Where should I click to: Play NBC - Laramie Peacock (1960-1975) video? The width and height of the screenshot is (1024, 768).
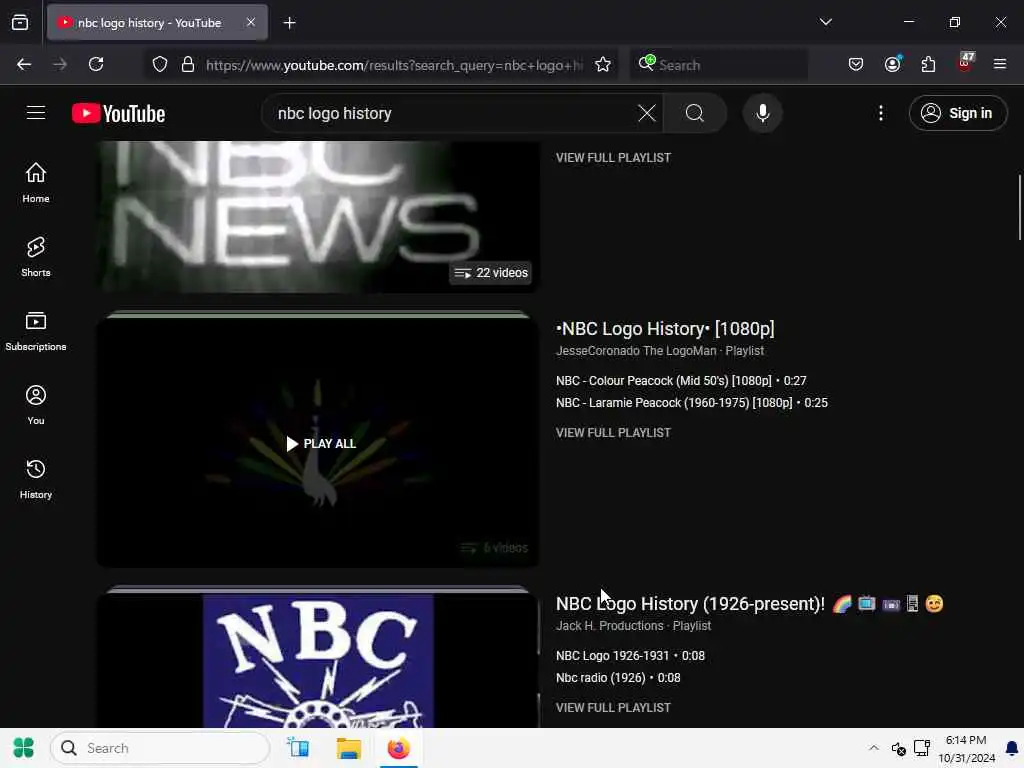pos(692,403)
